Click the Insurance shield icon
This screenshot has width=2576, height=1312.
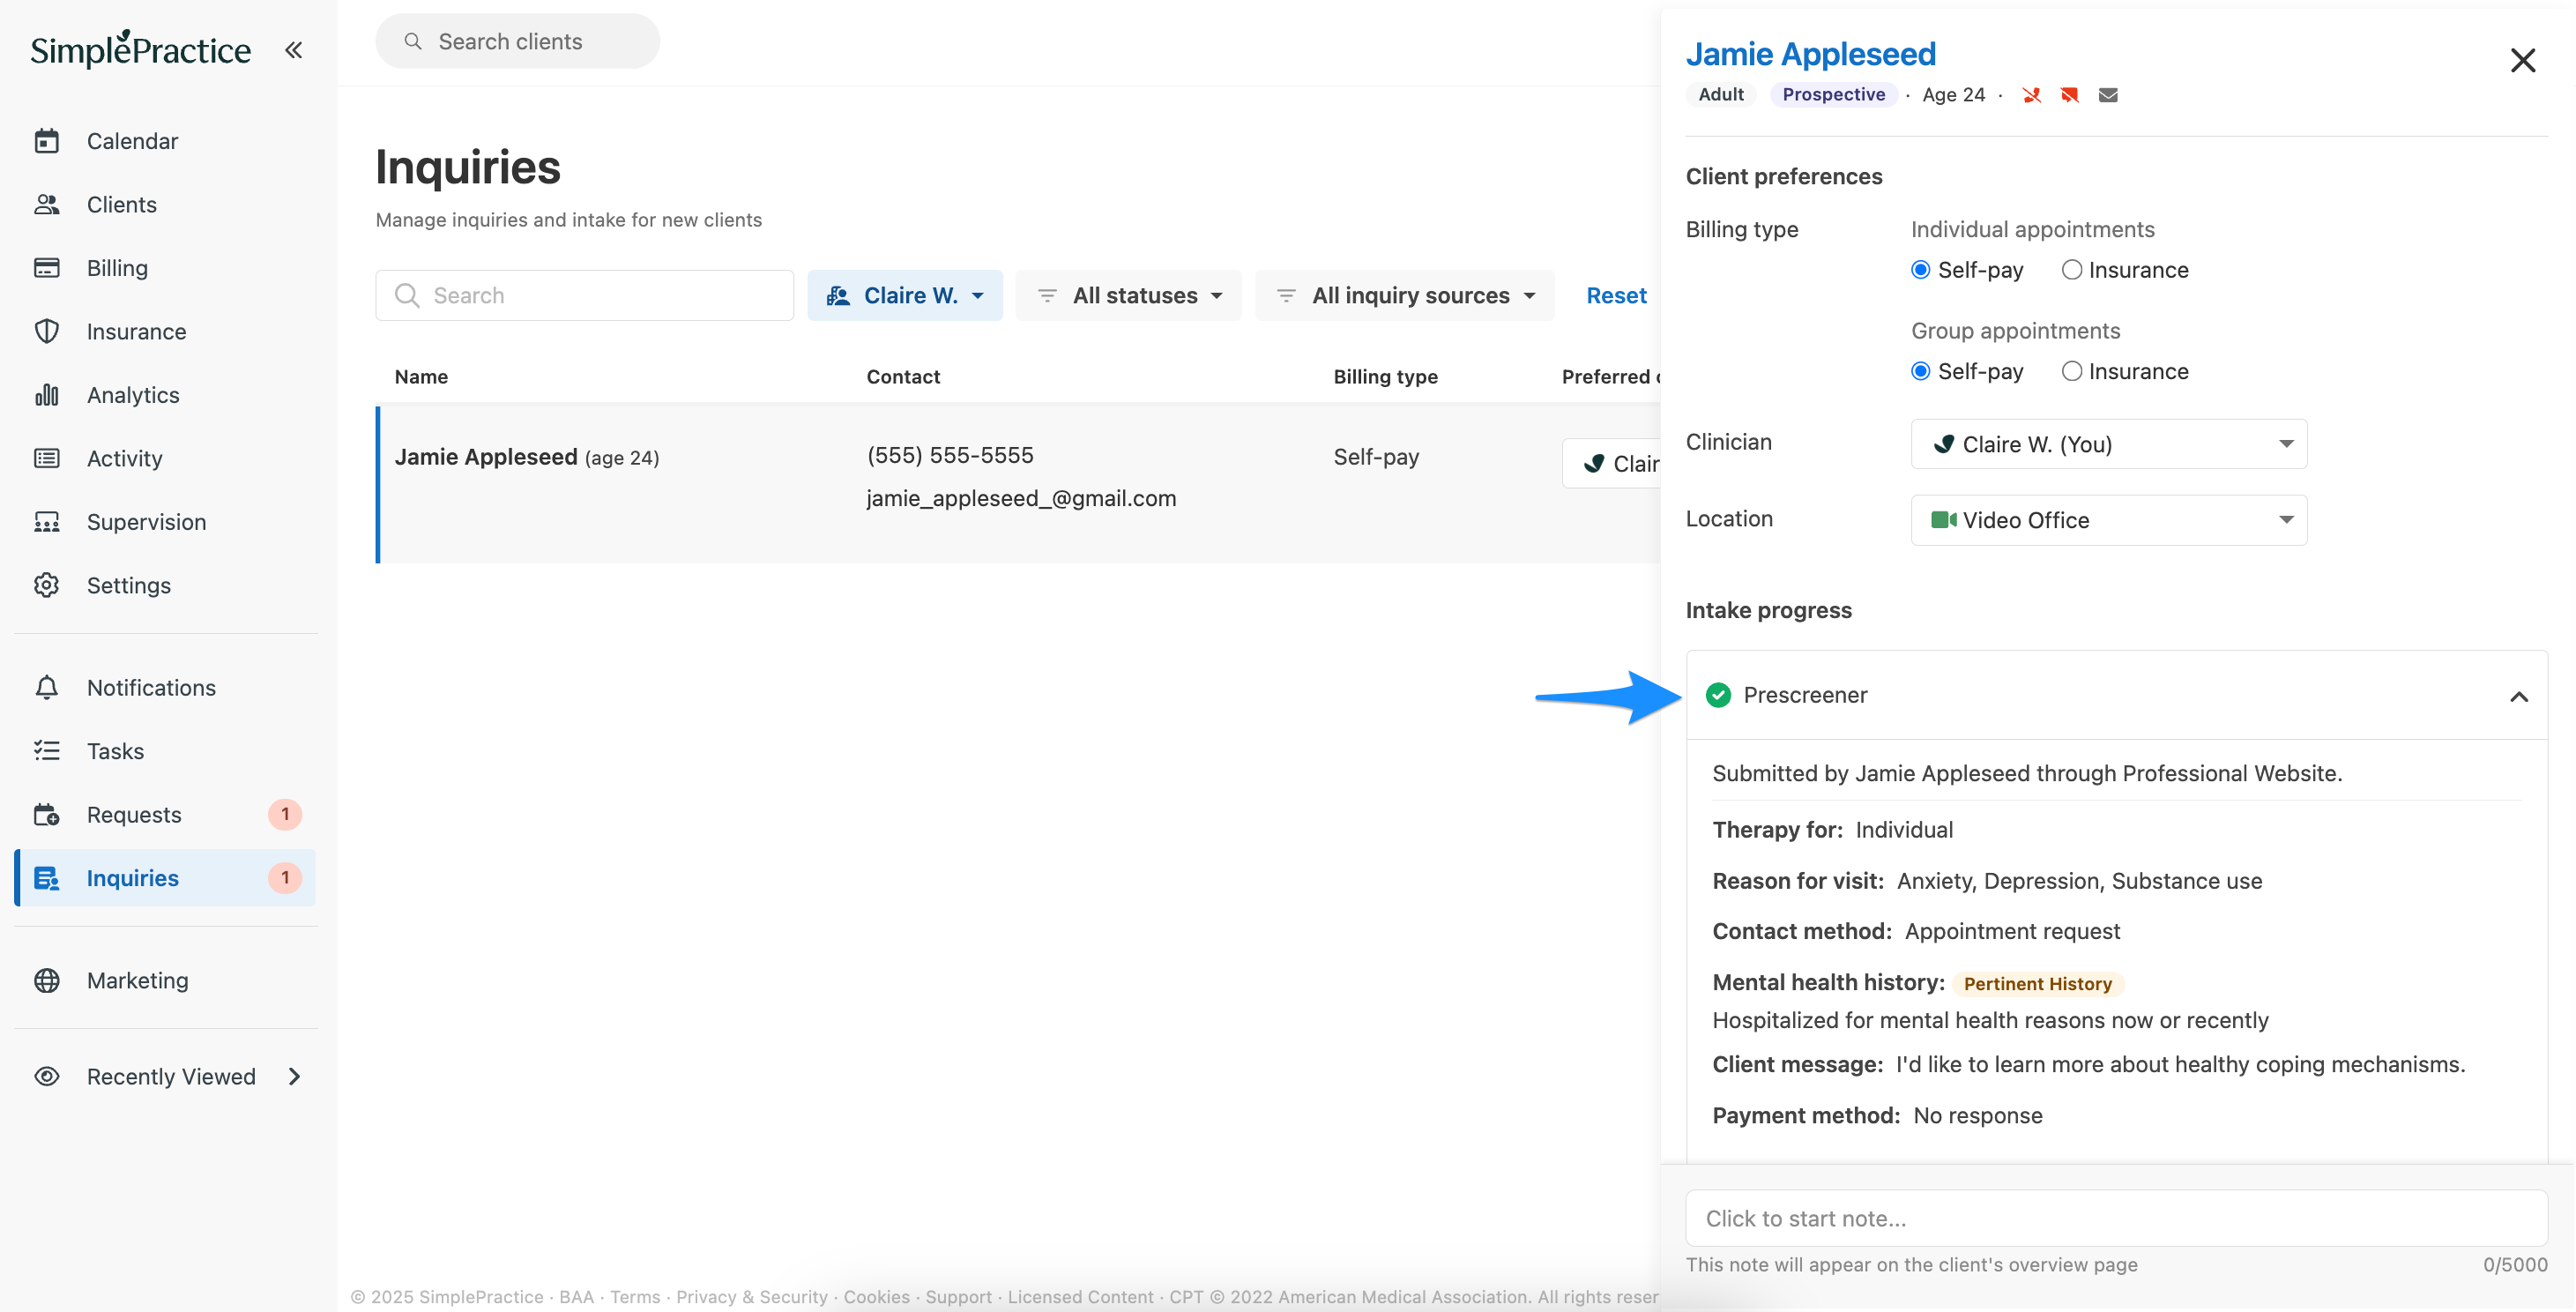pyautogui.click(x=47, y=331)
